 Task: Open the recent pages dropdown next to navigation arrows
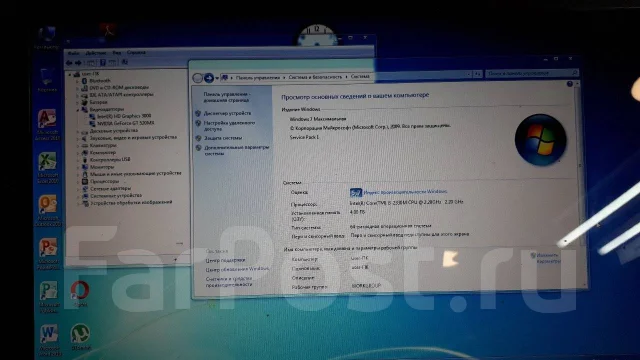coord(217,78)
